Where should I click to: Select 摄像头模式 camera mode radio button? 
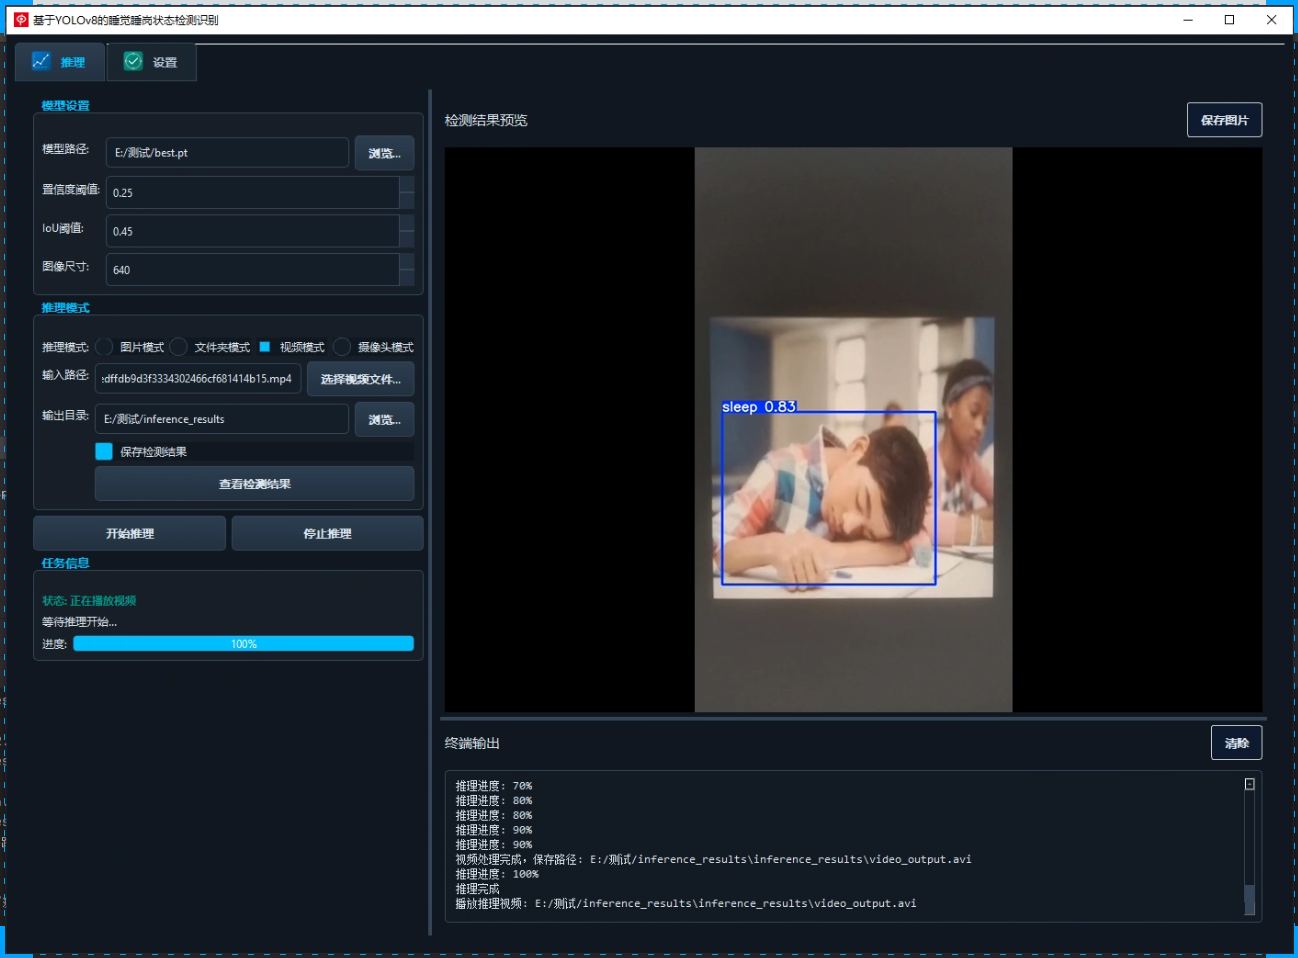click(x=343, y=347)
